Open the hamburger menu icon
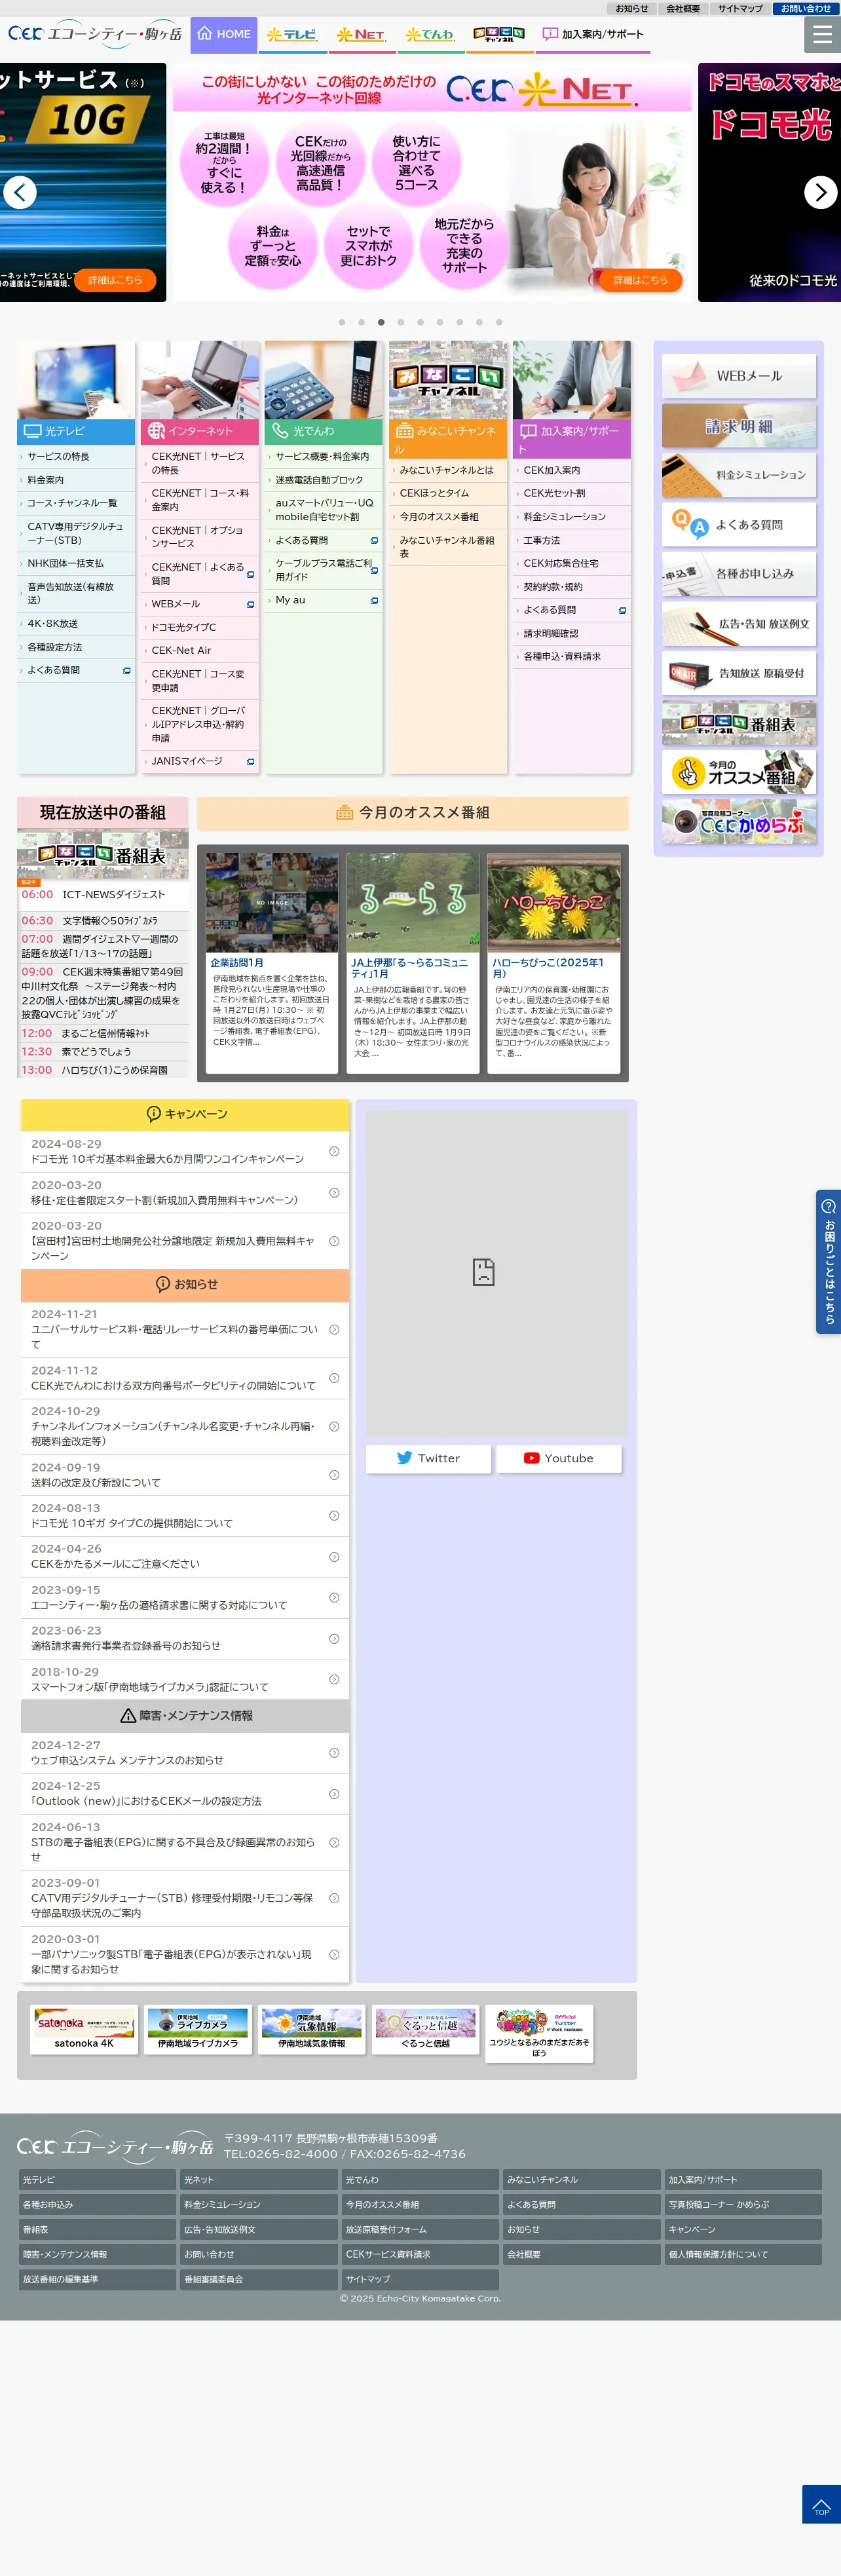This screenshot has height=2576, width=841. (822, 35)
